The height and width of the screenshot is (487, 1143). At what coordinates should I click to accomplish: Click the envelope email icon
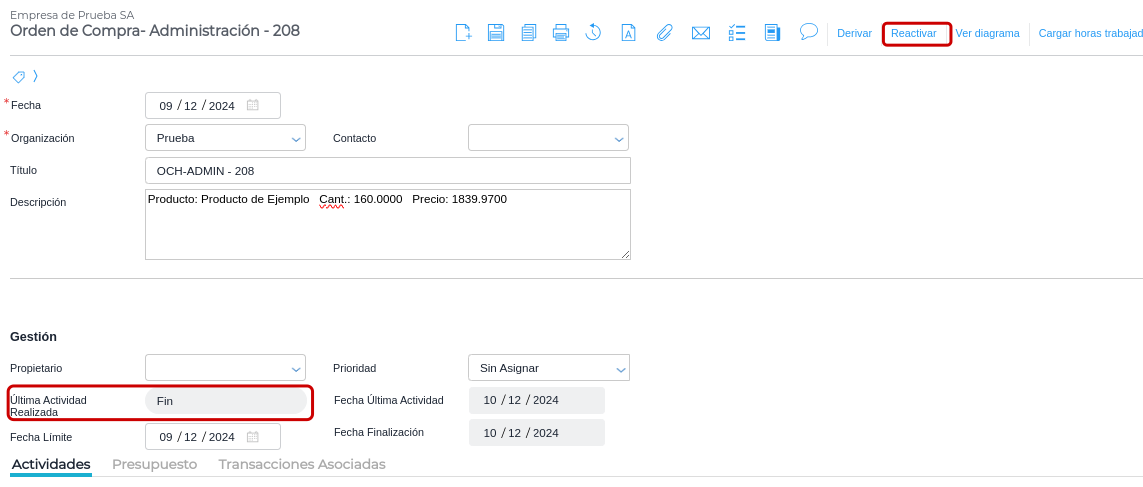(701, 33)
